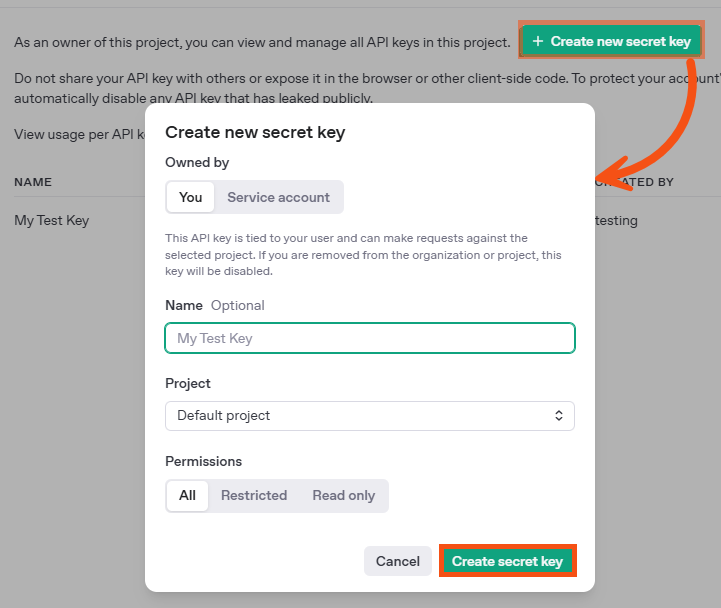Click the 'View usage per API key' text

(x=80, y=134)
